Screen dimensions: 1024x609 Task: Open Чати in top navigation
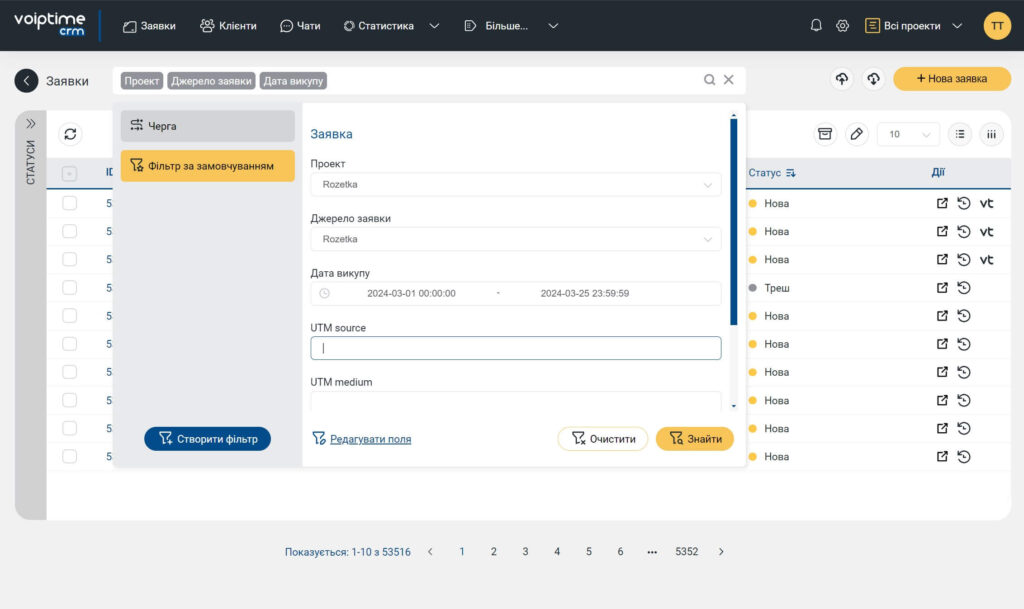coord(300,26)
